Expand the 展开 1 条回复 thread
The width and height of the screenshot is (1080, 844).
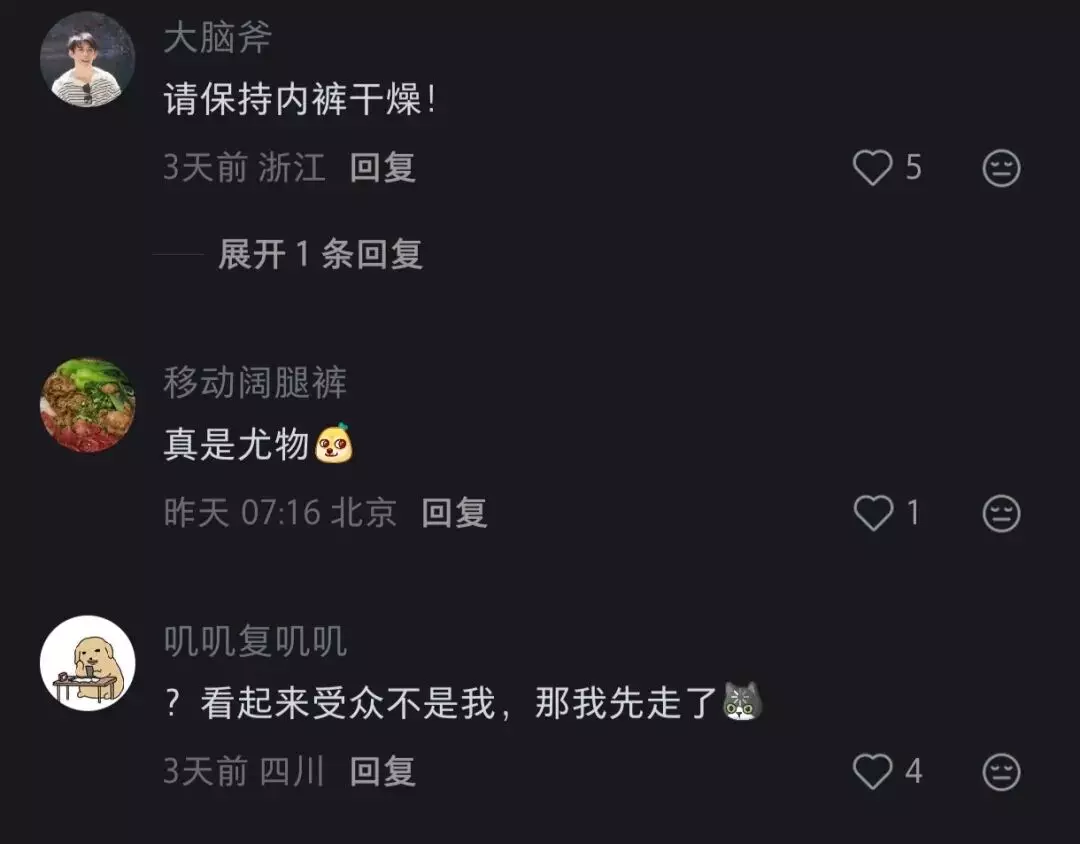point(320,254)
